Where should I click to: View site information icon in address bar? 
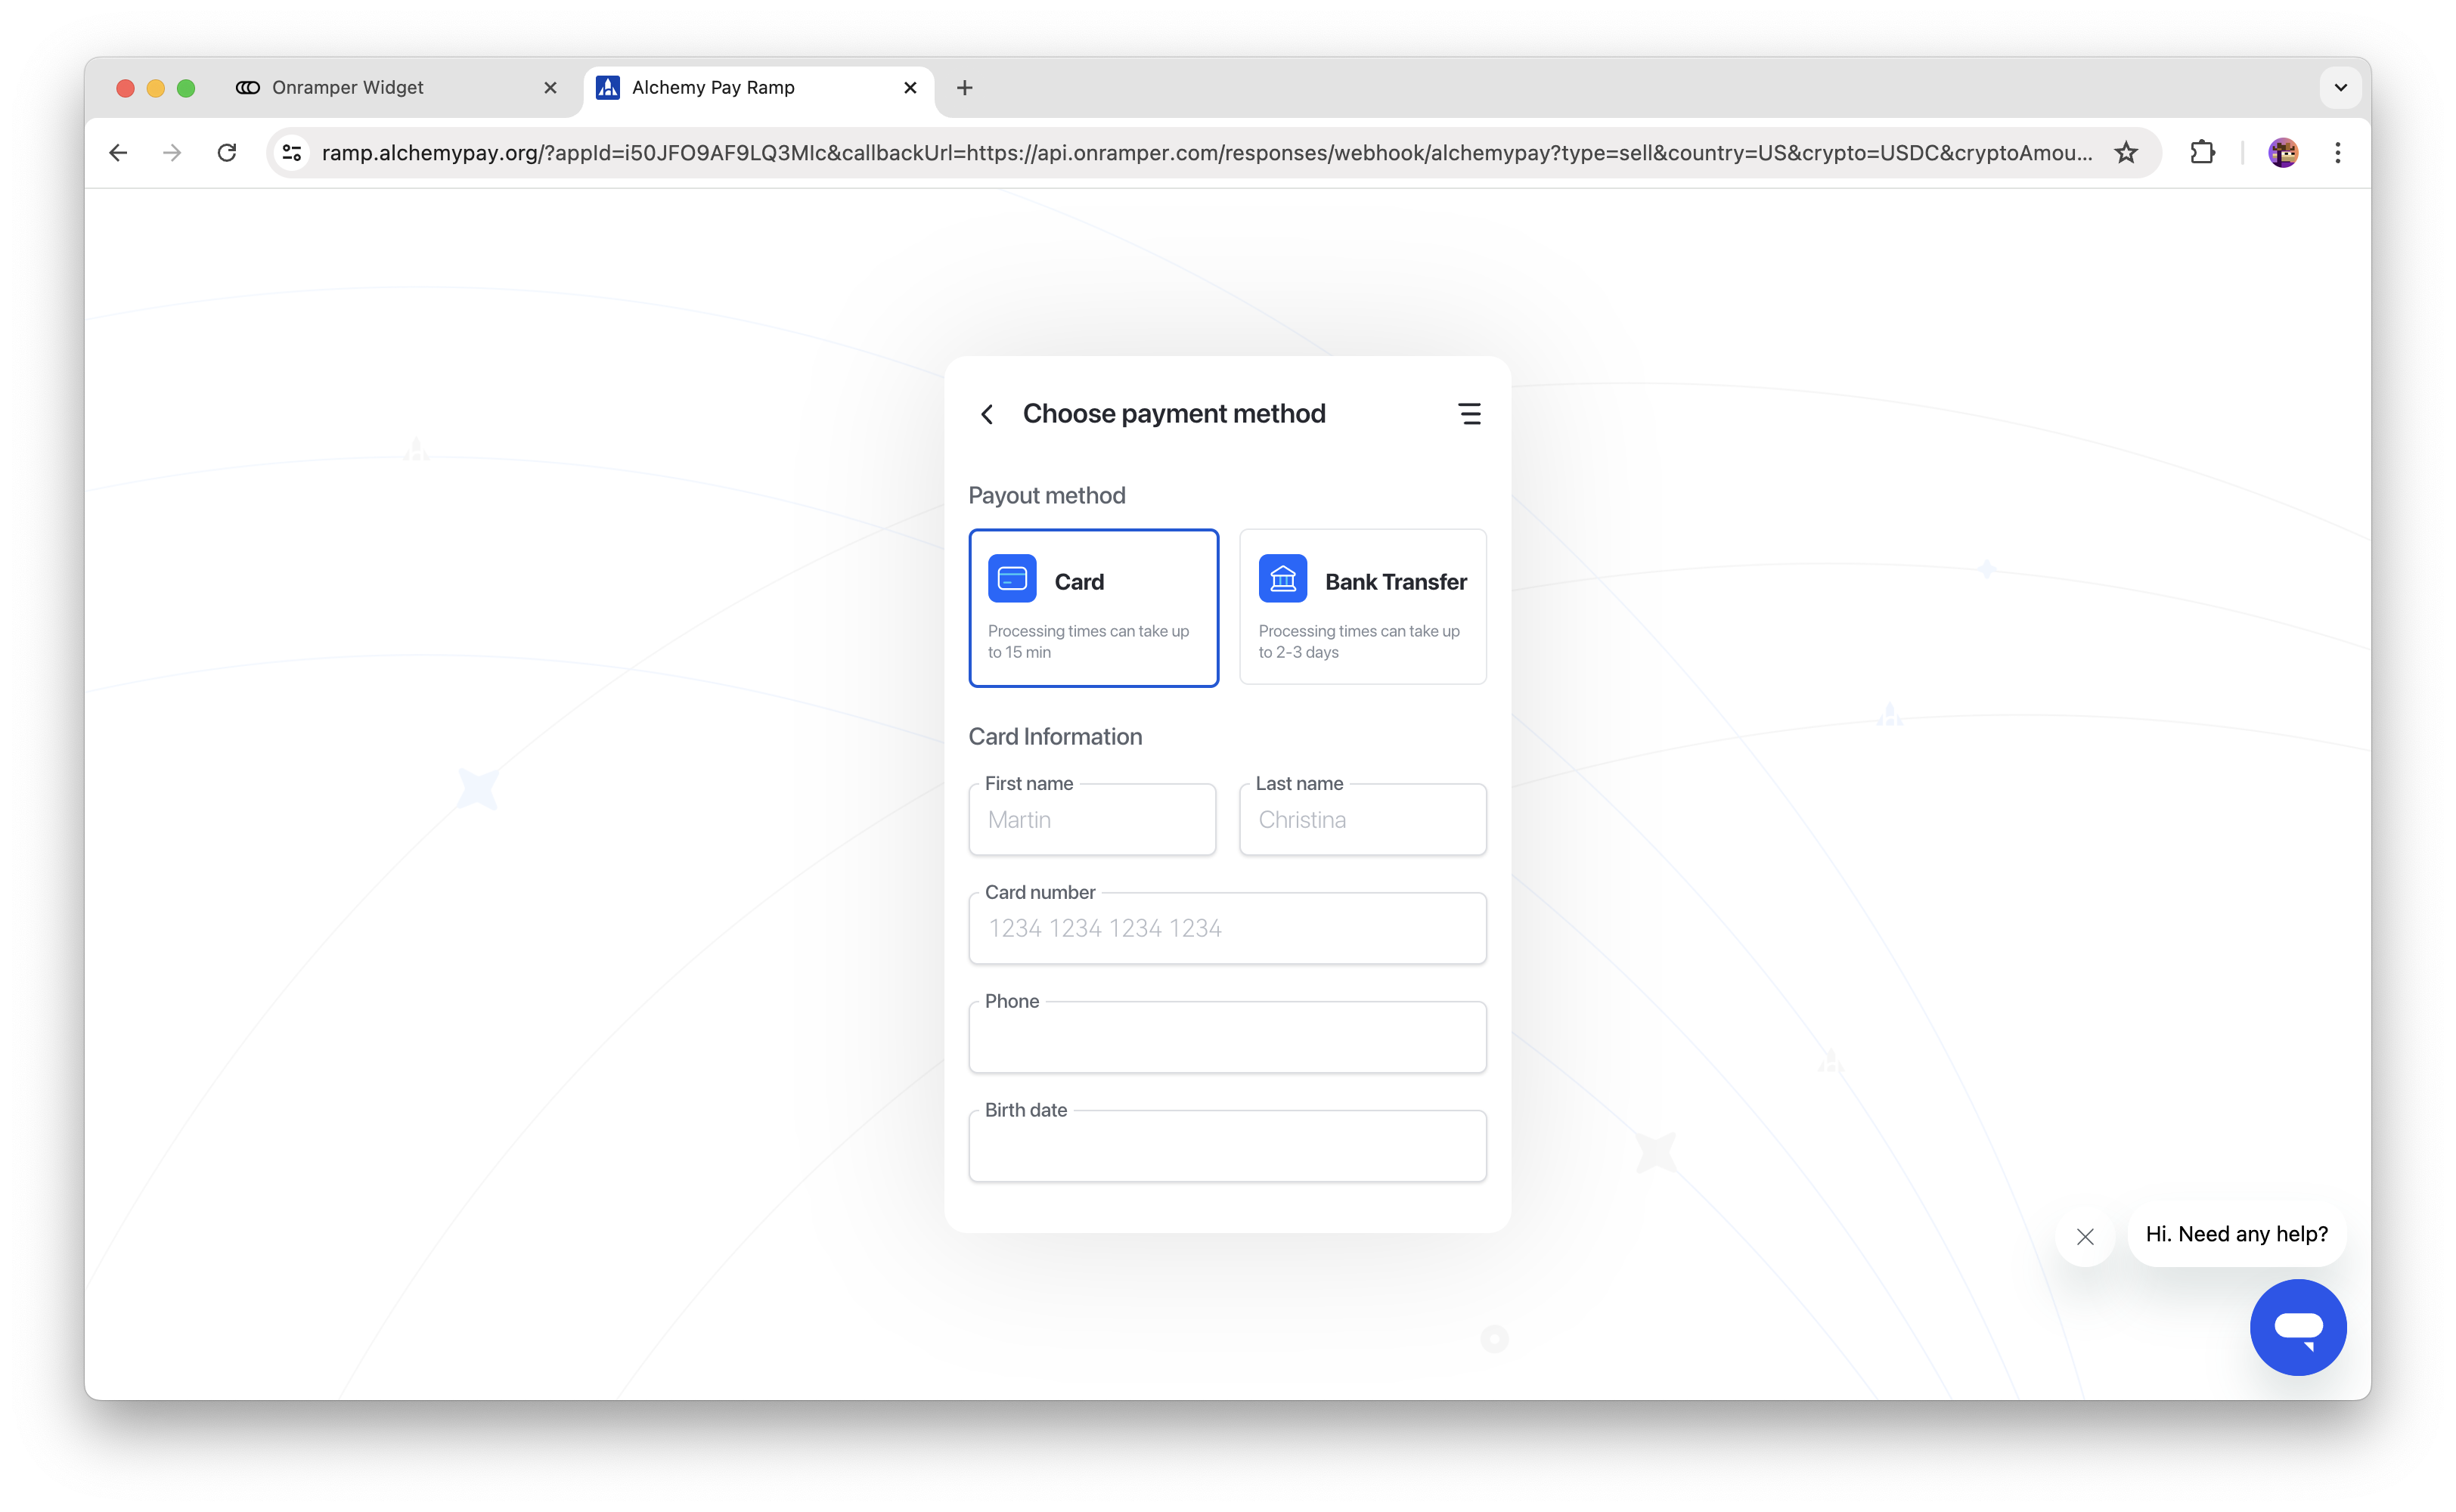pyautogui.click(x=292, y=153)
